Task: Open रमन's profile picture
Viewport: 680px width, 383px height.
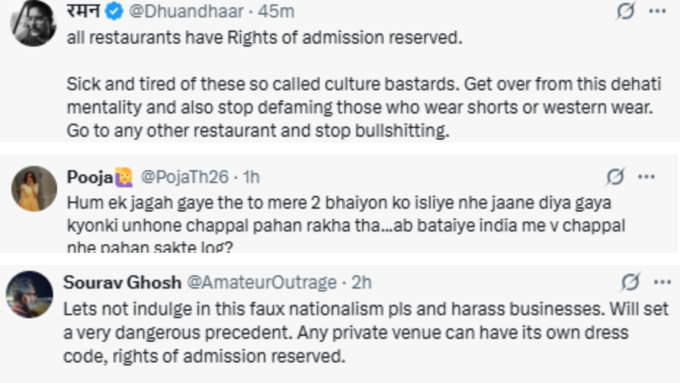Action: pyautogui.click(x=34, y=23)
